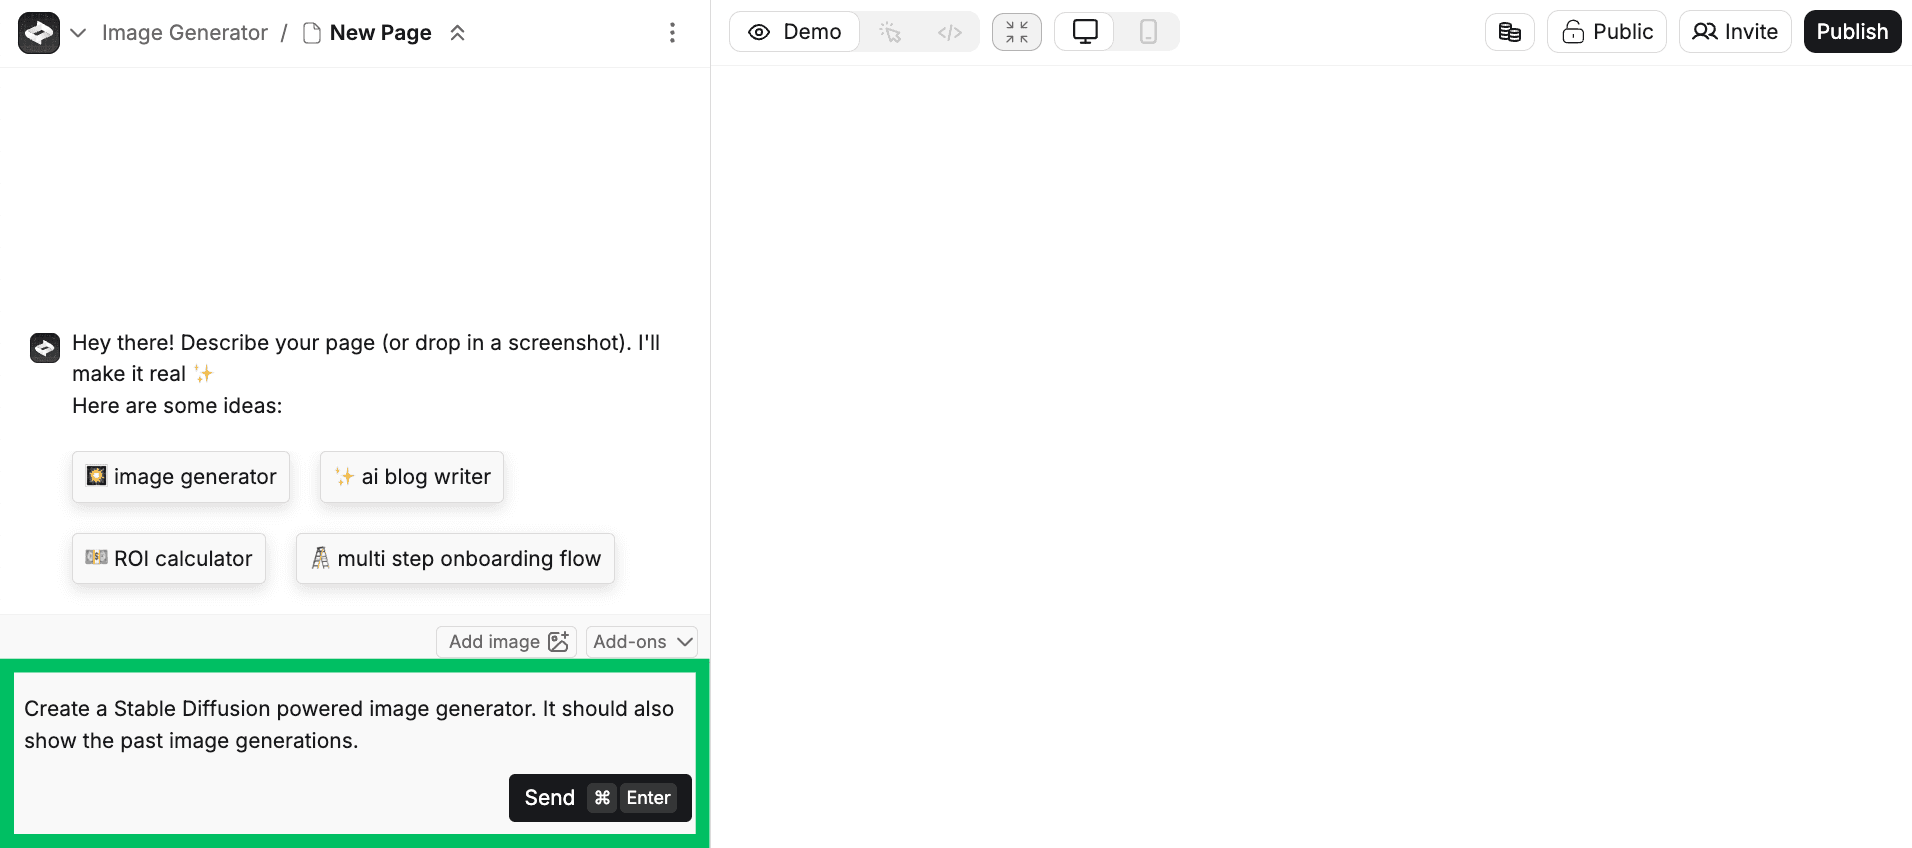Select desktop viewport preview
The height and width of the screenshot is (848, 1912).
pyautogui.click(x=1084, y=32)
